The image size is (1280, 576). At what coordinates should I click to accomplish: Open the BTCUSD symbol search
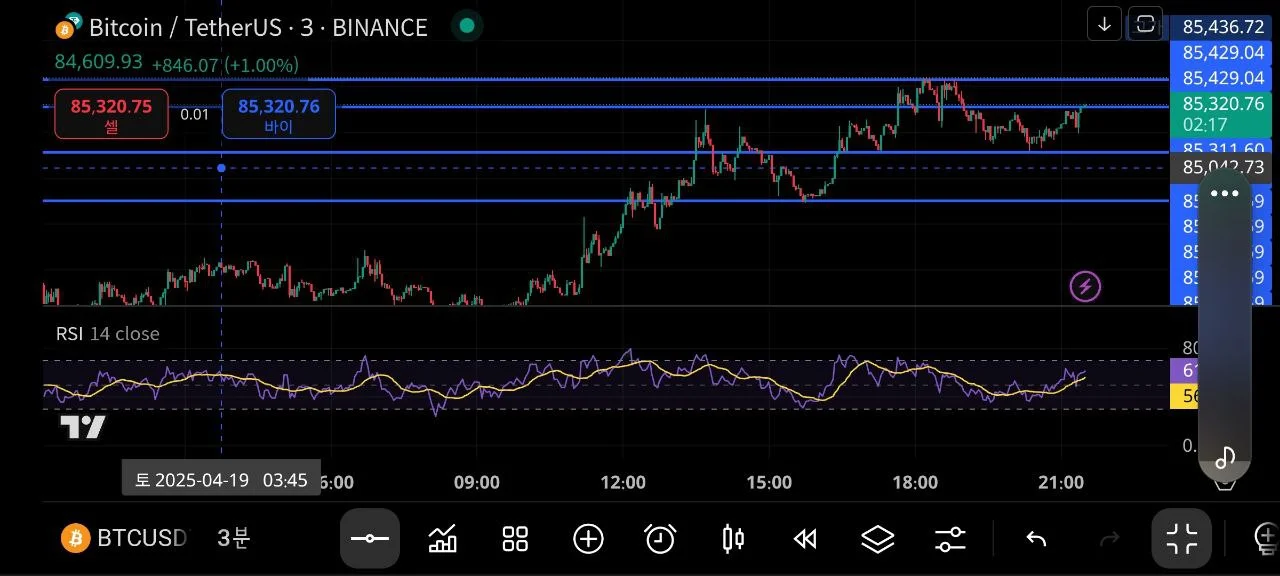coord(125,538)
